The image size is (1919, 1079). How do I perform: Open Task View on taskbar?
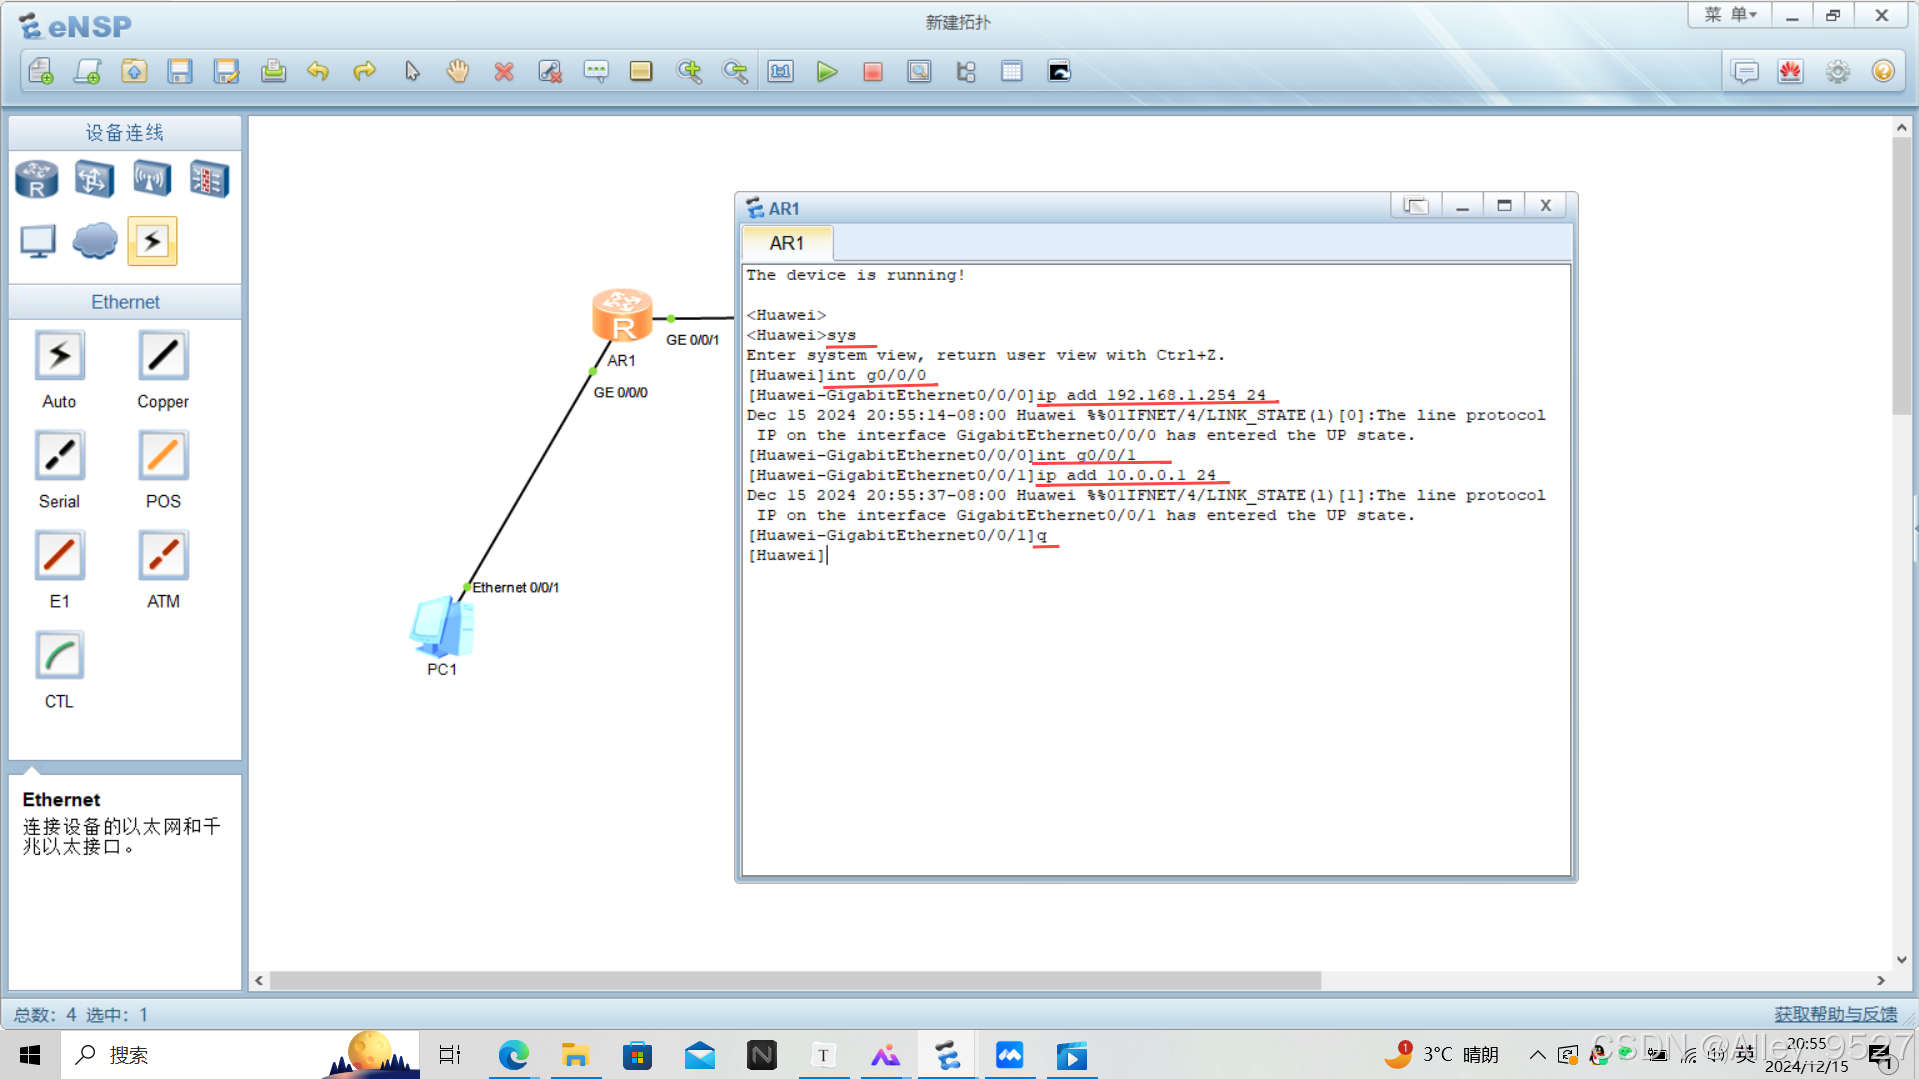pyautogui.click(x=450, y=1055)
